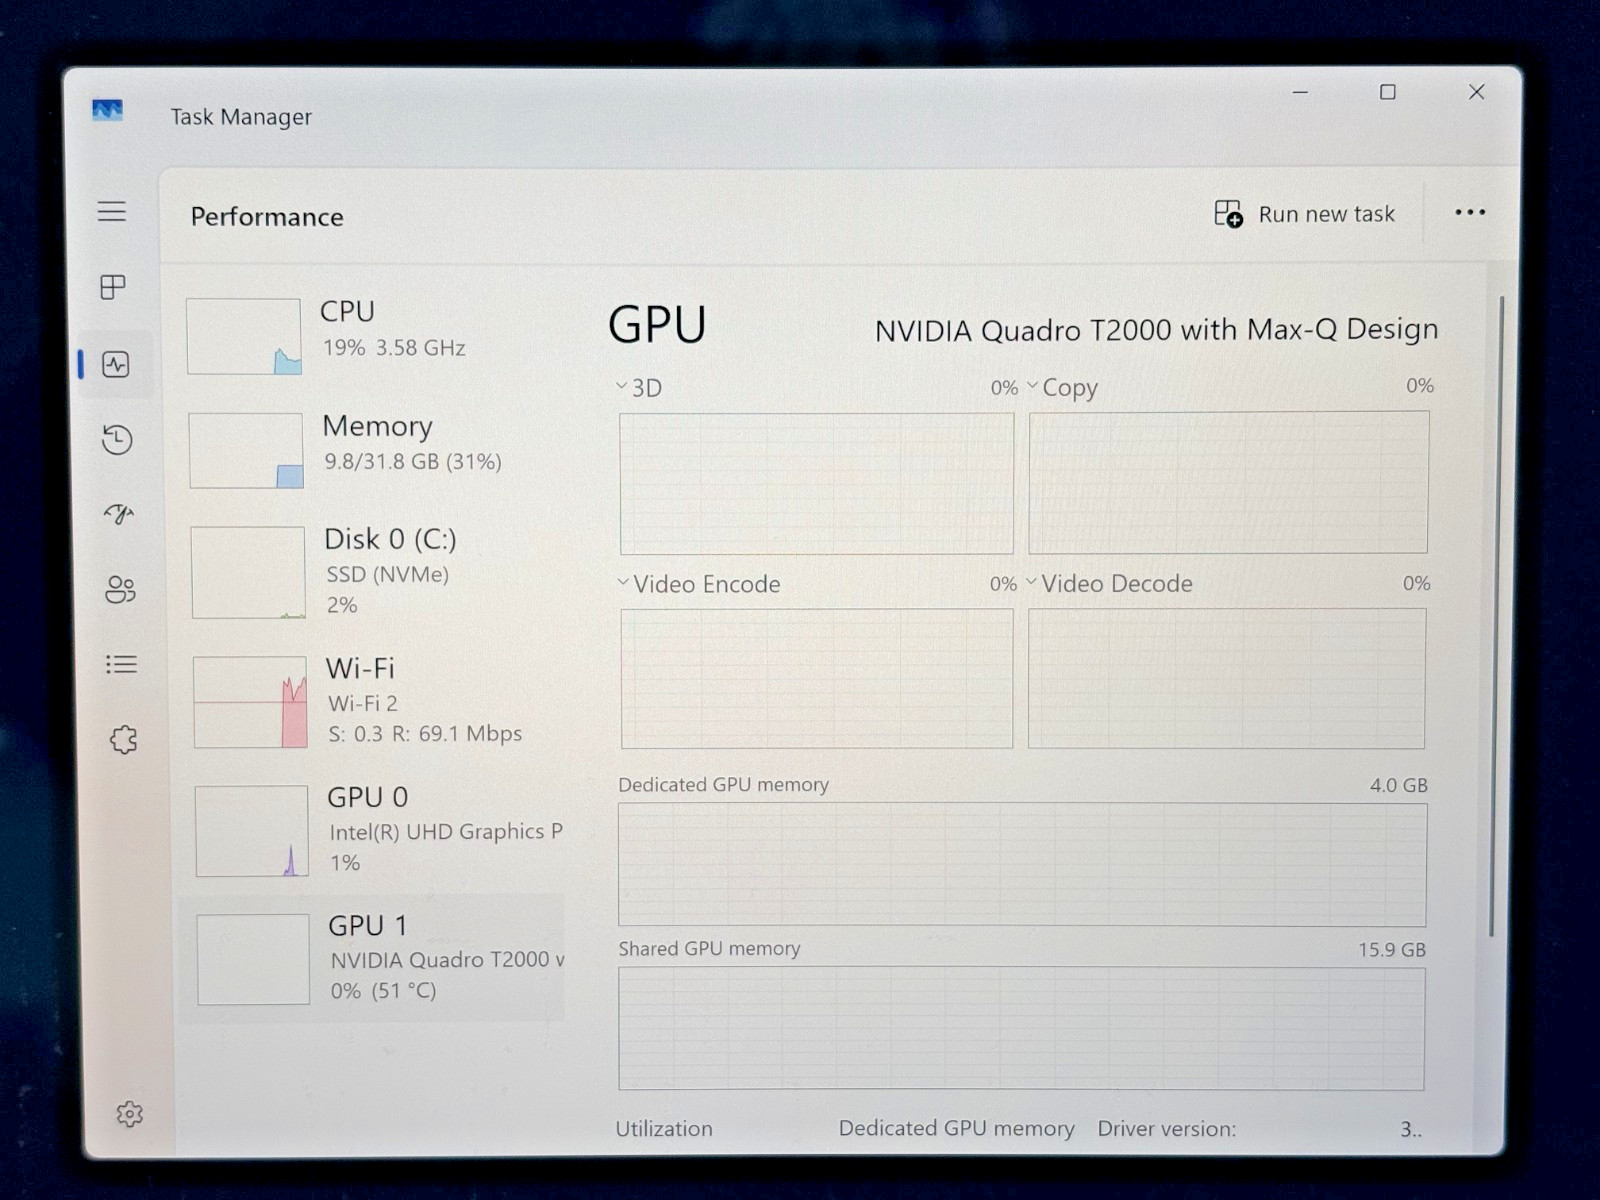Click the Utilization label
The width and height of the screenshot is (1600, 1200).
tap(664, 1129)
